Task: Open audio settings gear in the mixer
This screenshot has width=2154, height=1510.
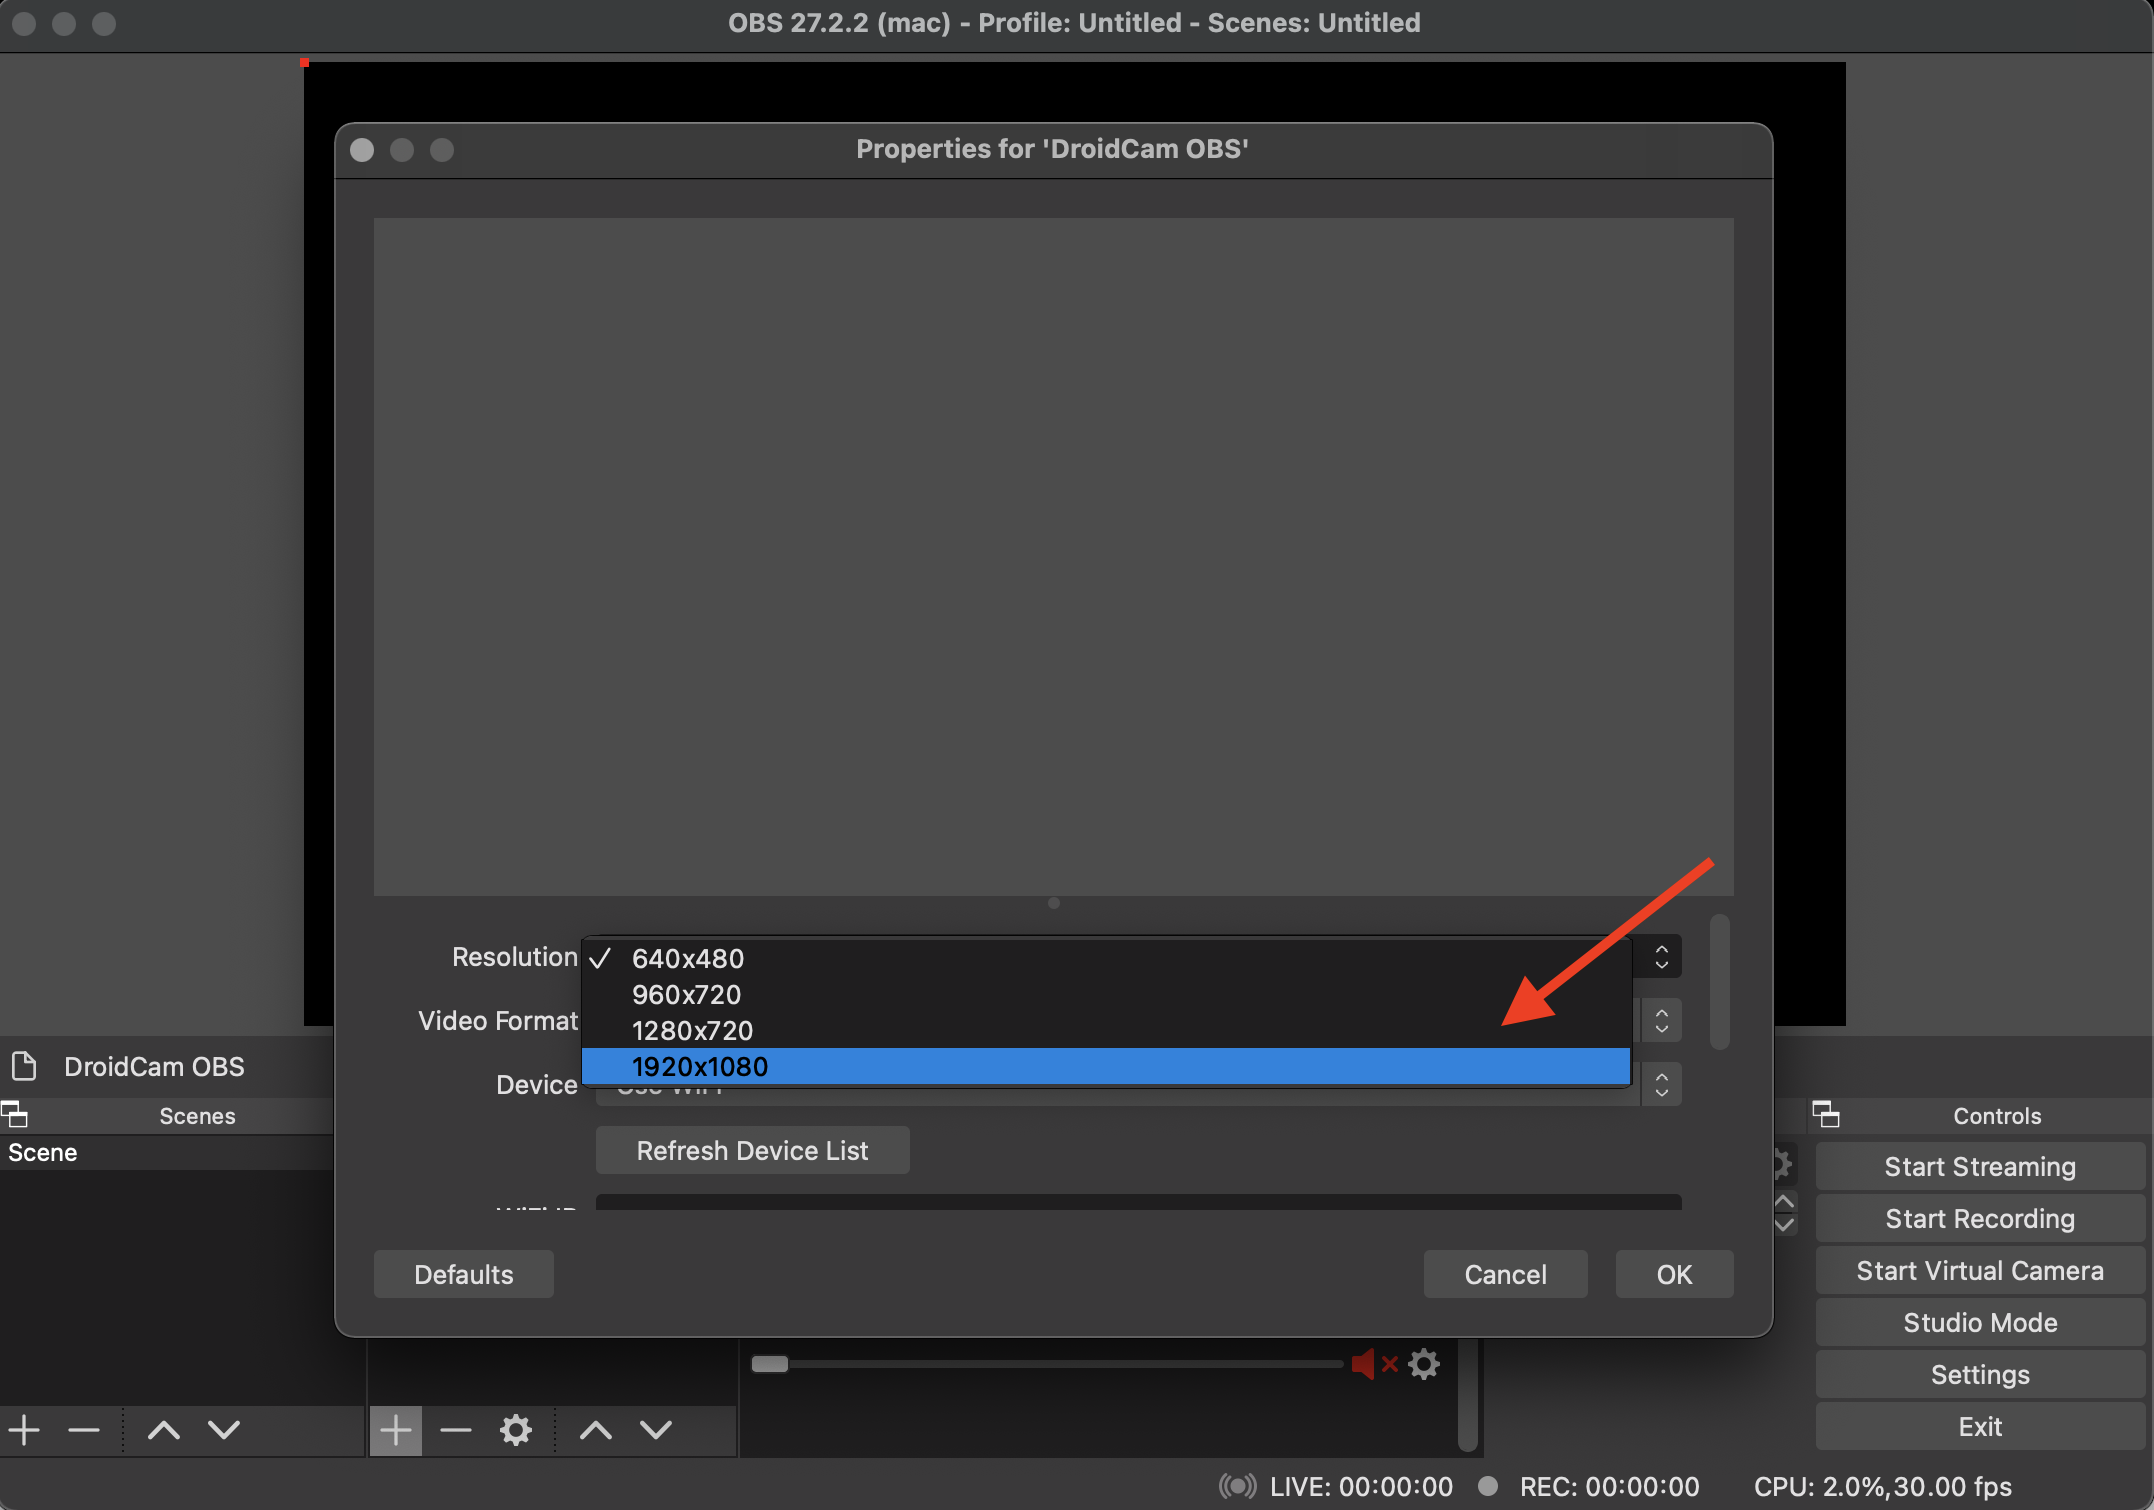Action: (1424, 1364)
